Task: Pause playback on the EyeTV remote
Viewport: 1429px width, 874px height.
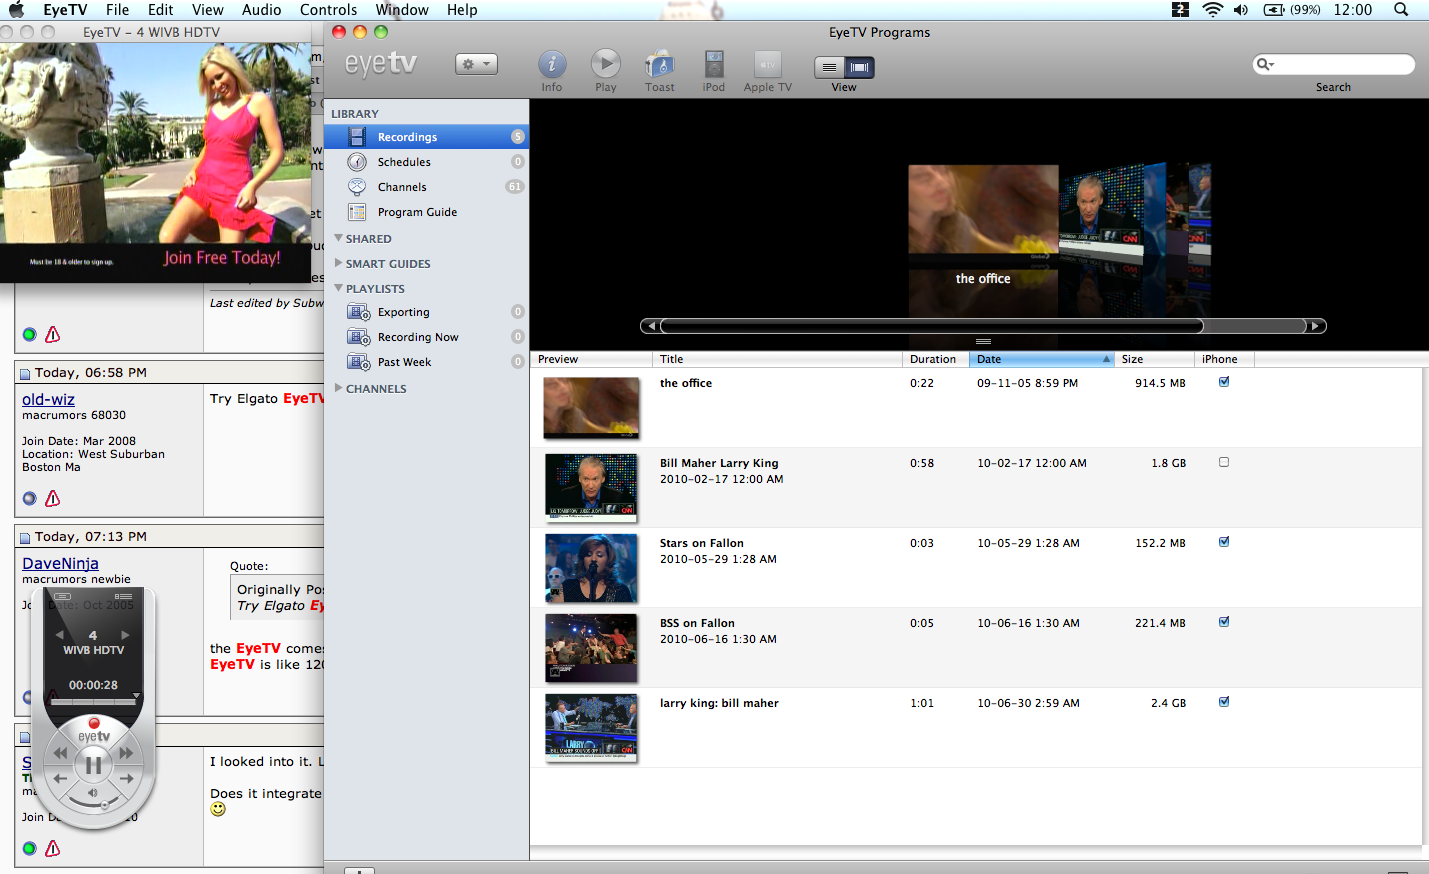Action: (93, 766)
